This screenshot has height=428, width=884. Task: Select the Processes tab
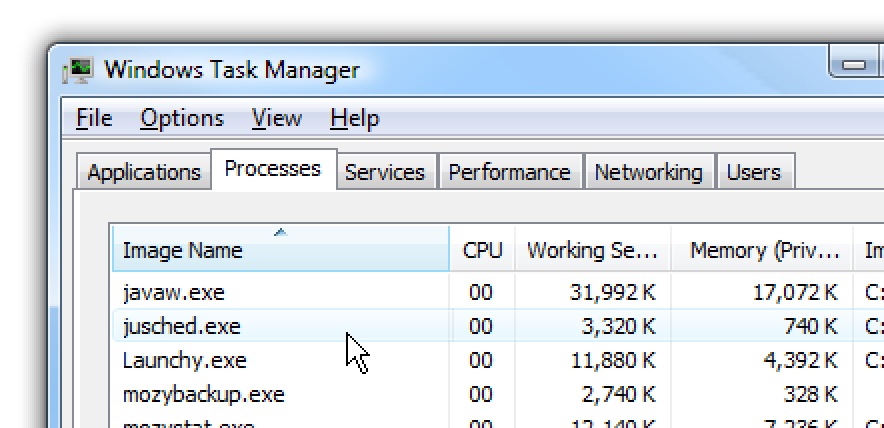(272, 169)
